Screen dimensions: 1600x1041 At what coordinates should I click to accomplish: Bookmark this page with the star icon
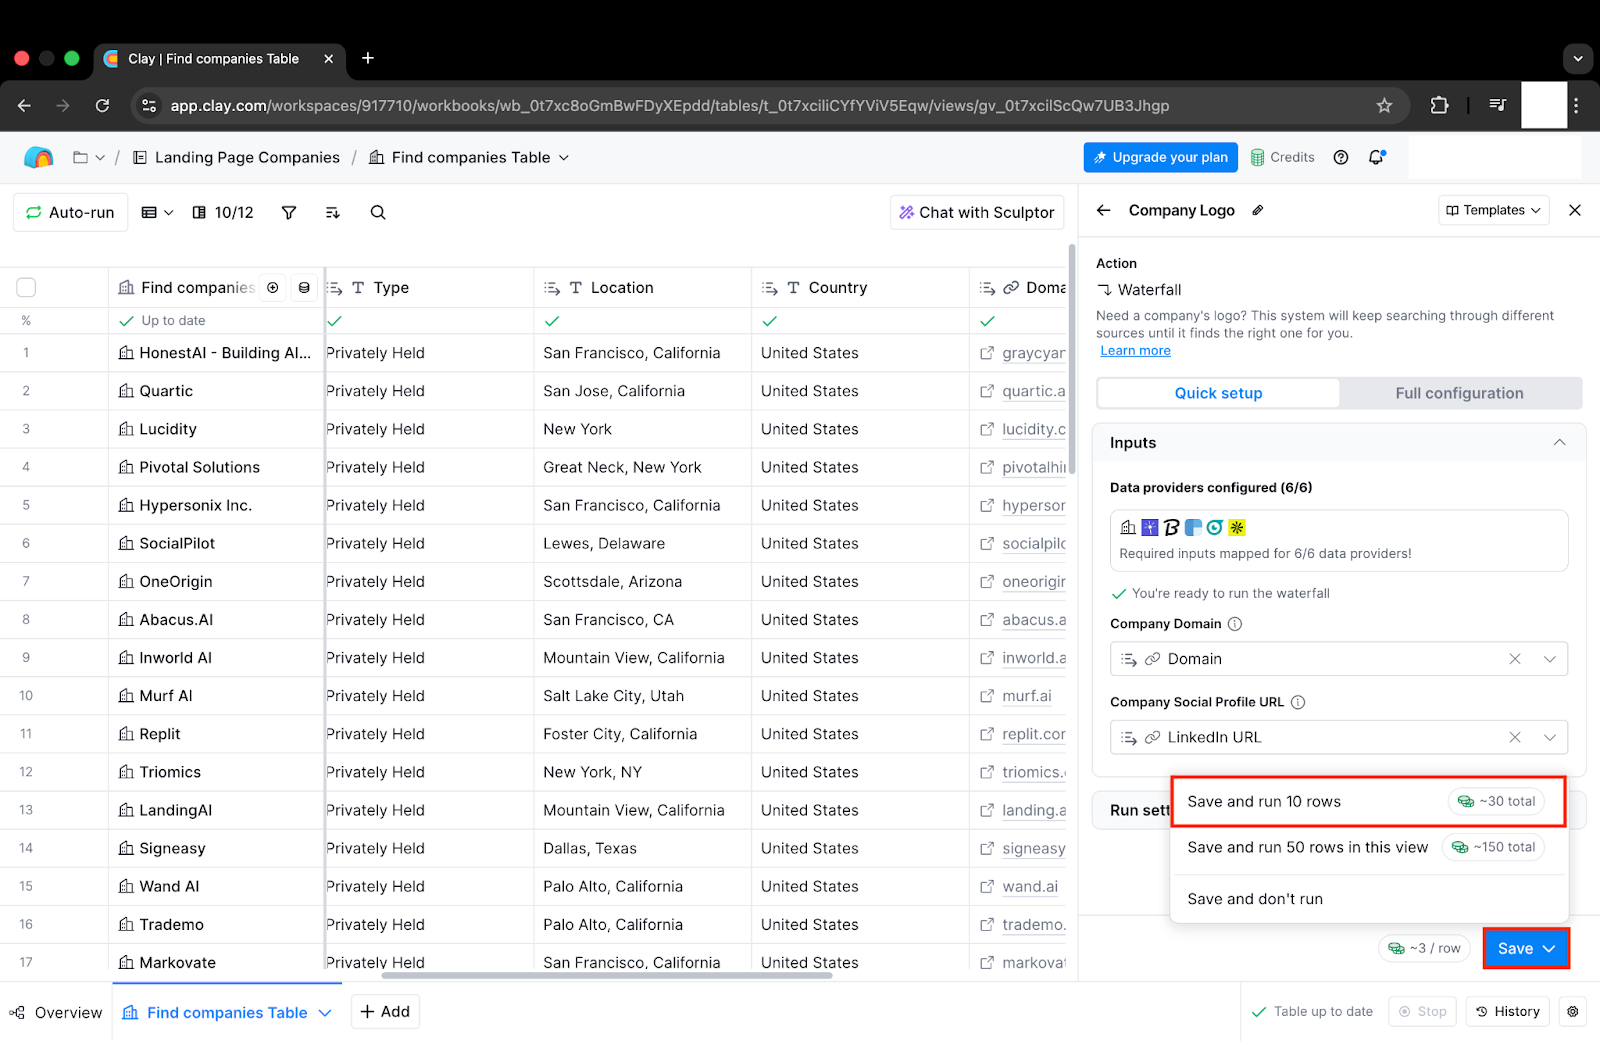[1384, 105]
